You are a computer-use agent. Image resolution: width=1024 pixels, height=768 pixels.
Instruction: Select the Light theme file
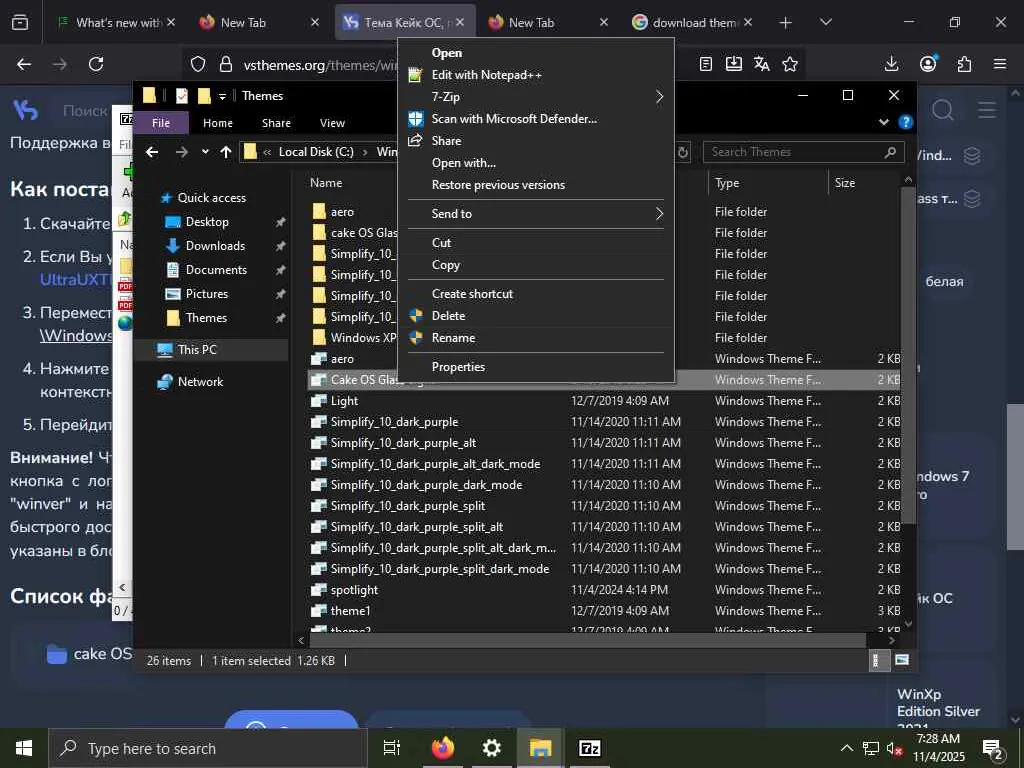(604, 401)
